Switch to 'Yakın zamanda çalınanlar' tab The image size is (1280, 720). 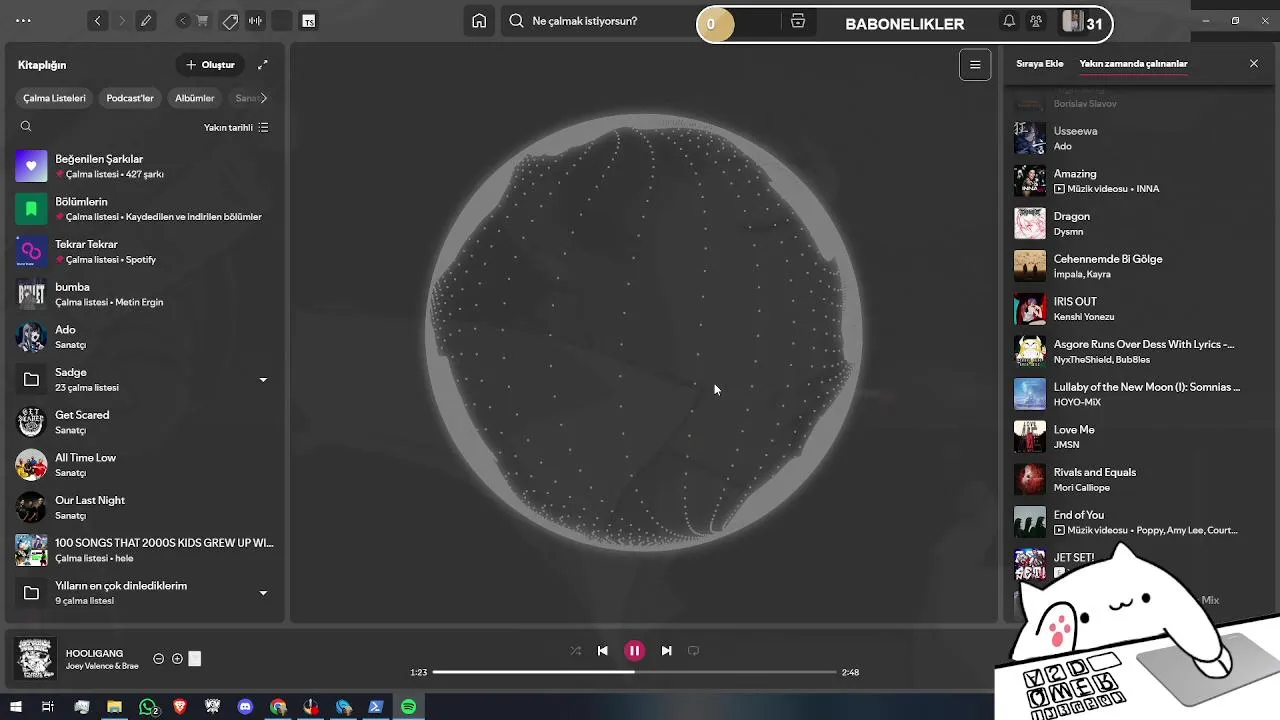tap(1133, 64)
